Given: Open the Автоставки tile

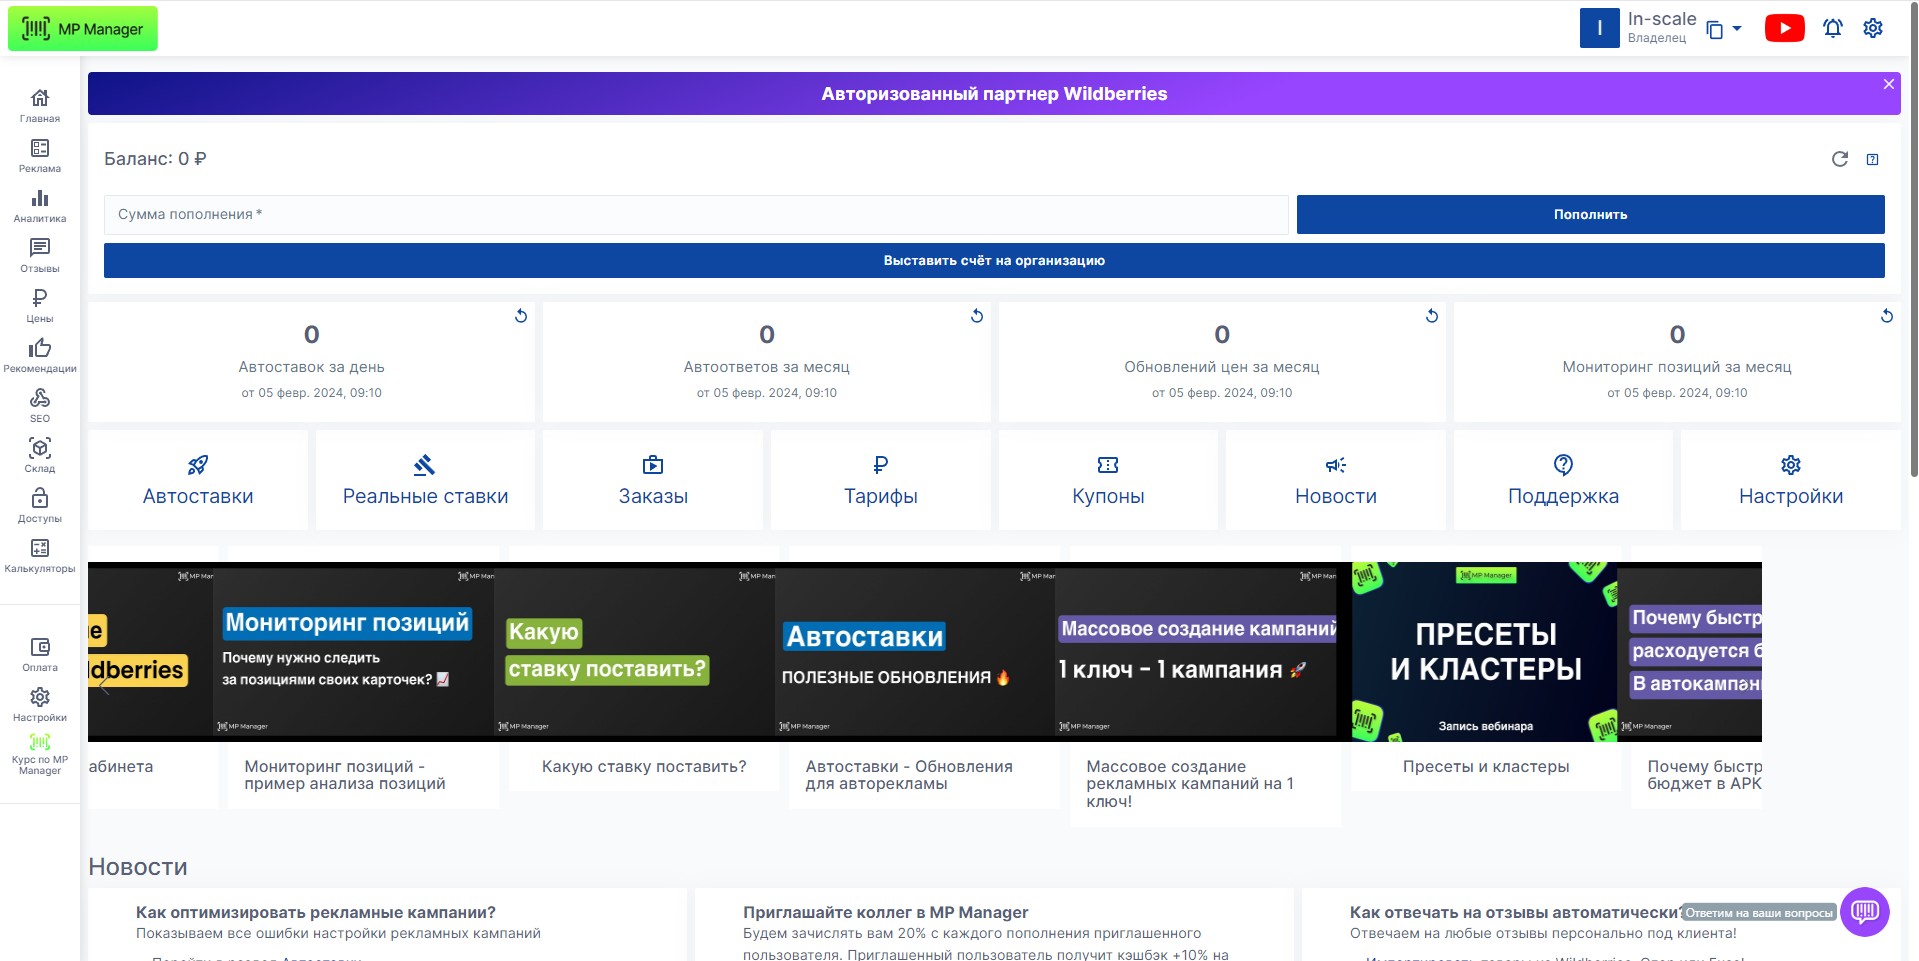Looking at the screenshot, I should point(198,480).
